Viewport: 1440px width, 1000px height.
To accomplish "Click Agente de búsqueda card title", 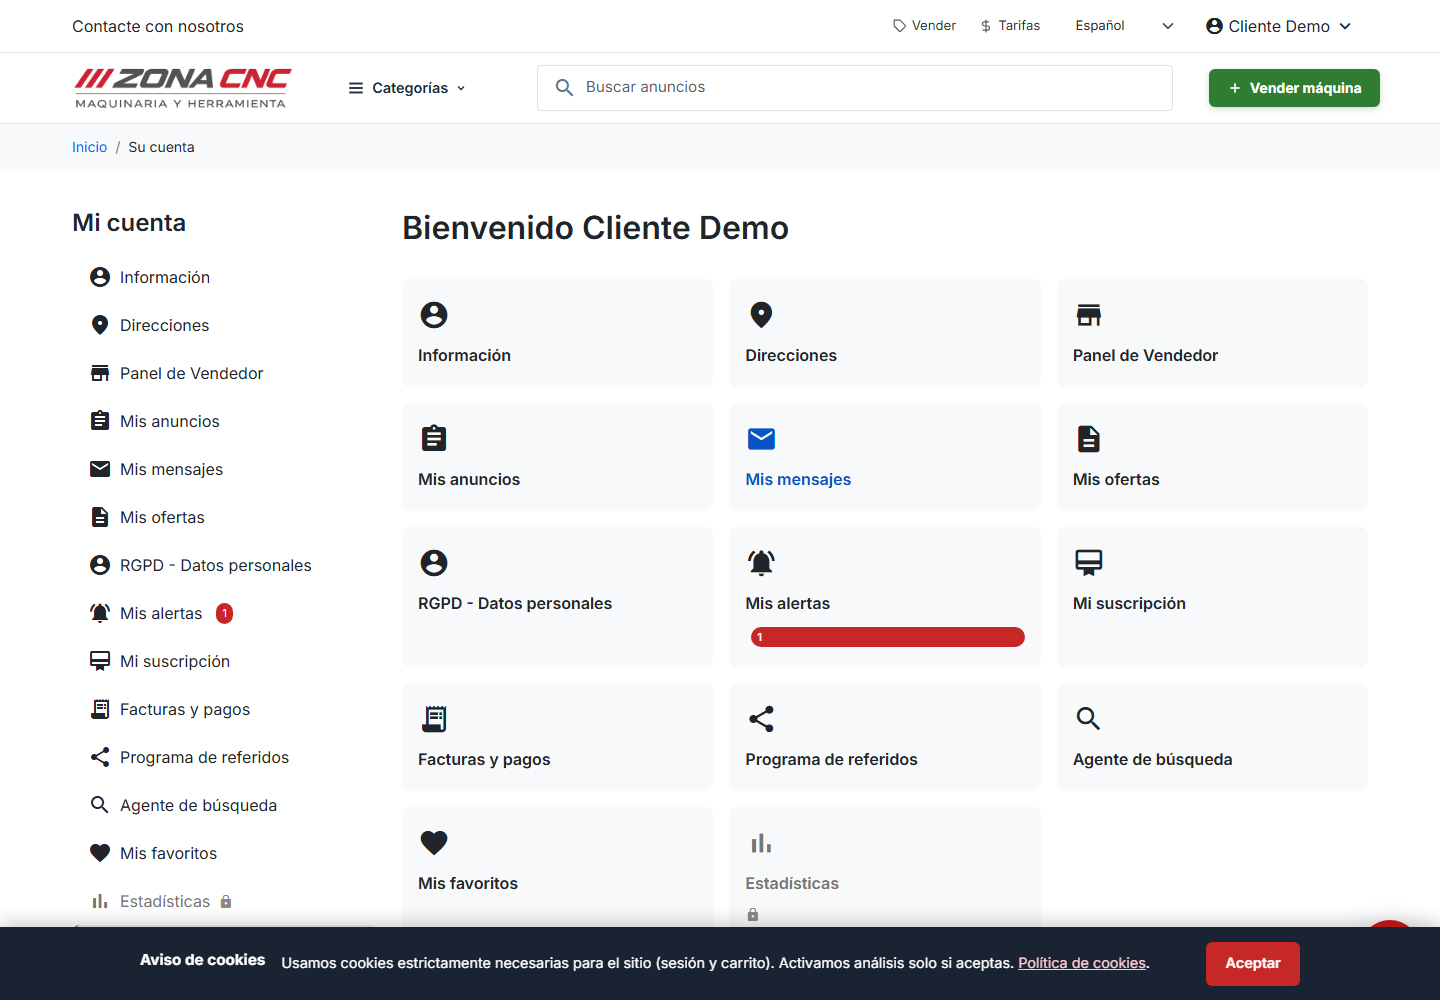I will click(1152, 759).
